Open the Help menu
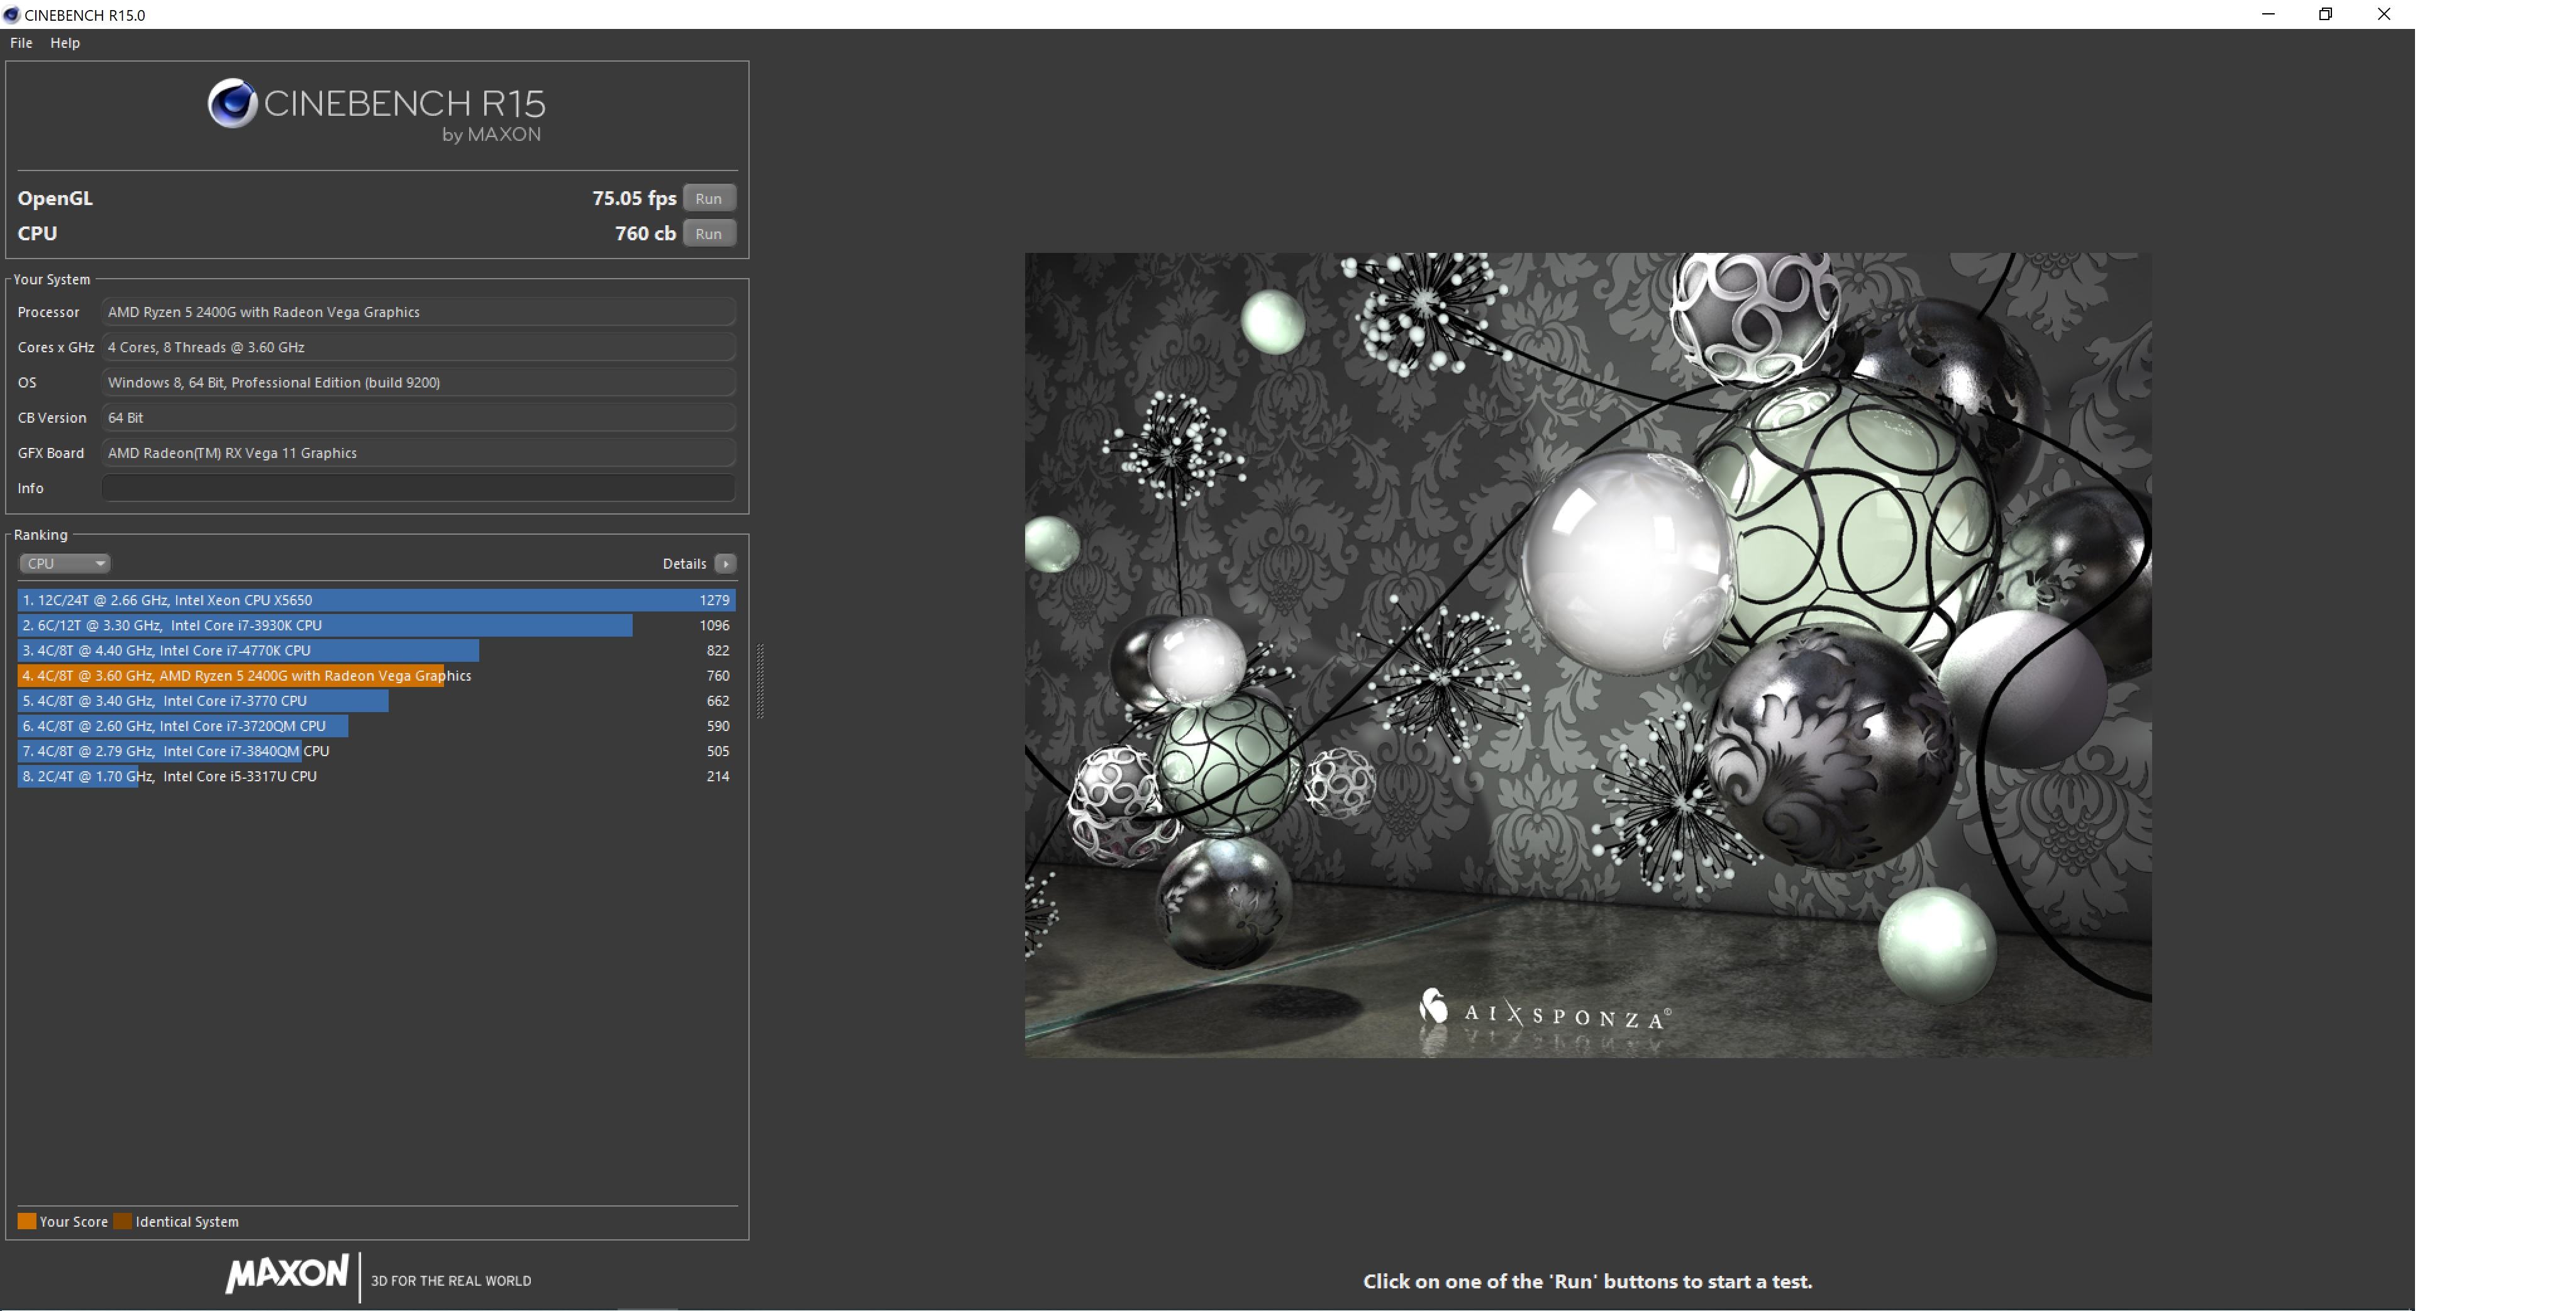Screen dimensions: 2576x1311 point(65,43)
